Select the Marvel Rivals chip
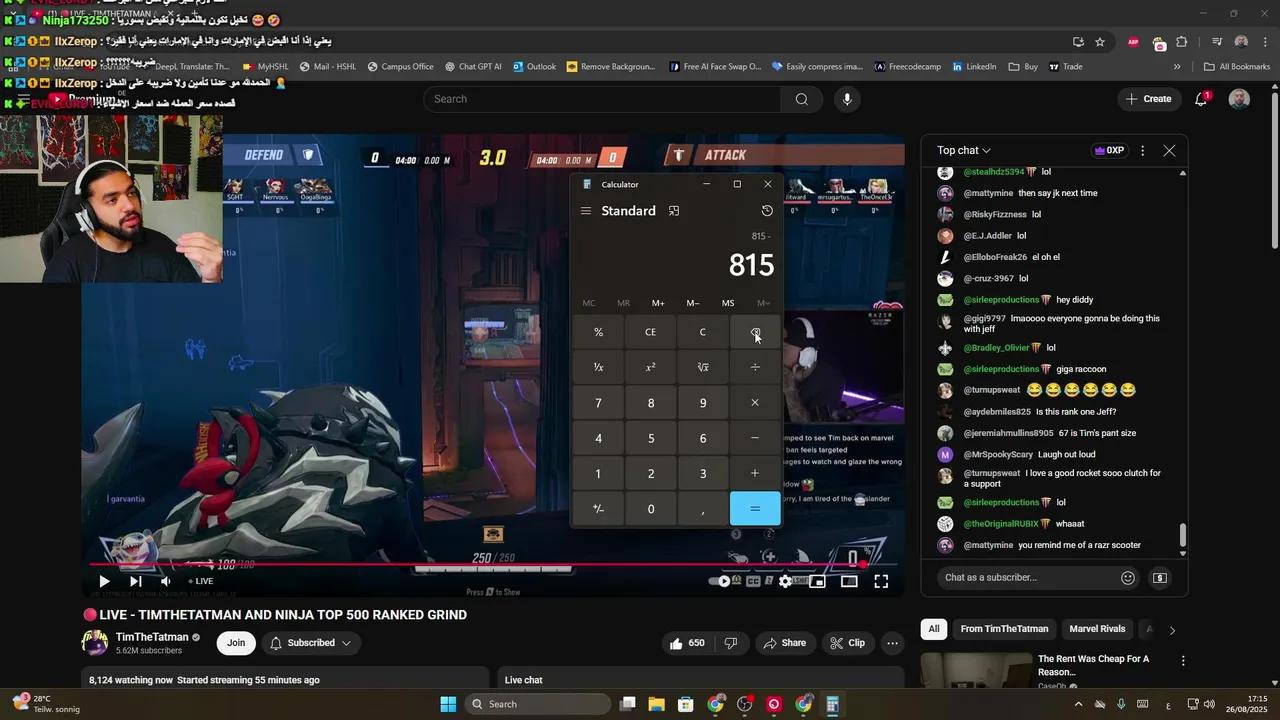Viewport: 1280px width, 720px height. [x=1097, y=629]
